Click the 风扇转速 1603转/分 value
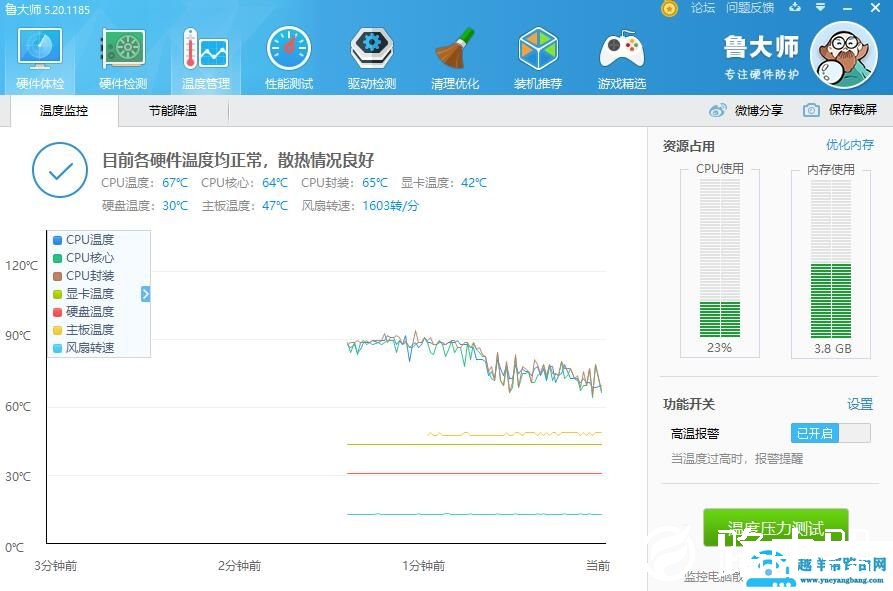The width and height of the screenshot is (893, 591). 391,206
